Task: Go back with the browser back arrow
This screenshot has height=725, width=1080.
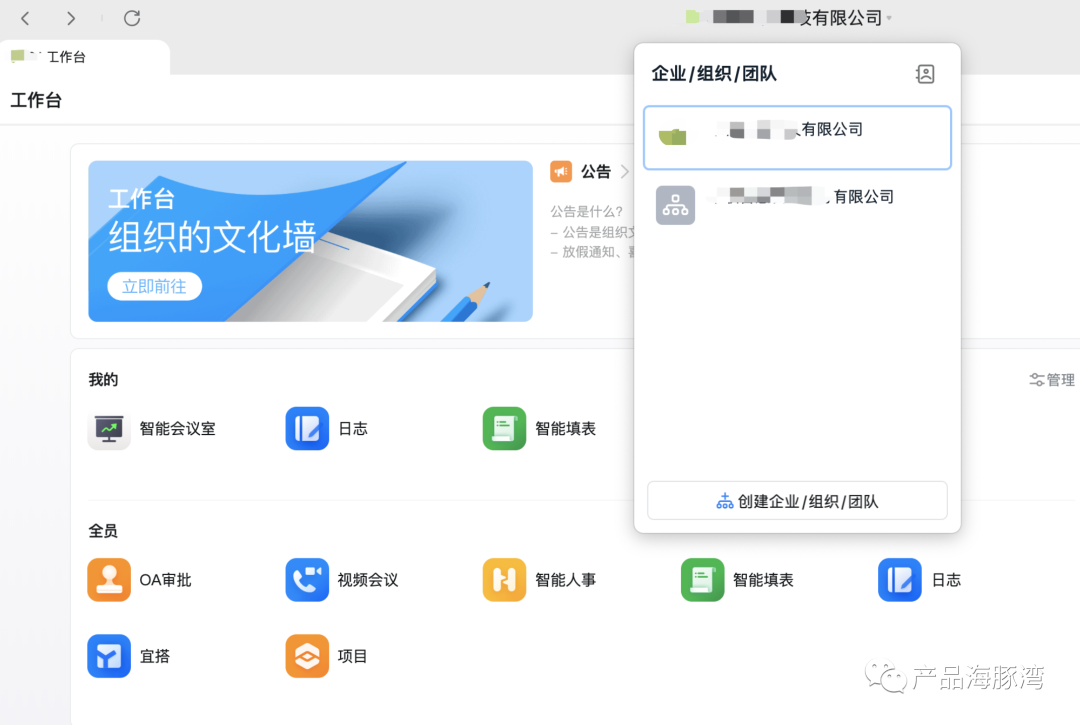Action: pyautogui.click(x=25, y=19)
